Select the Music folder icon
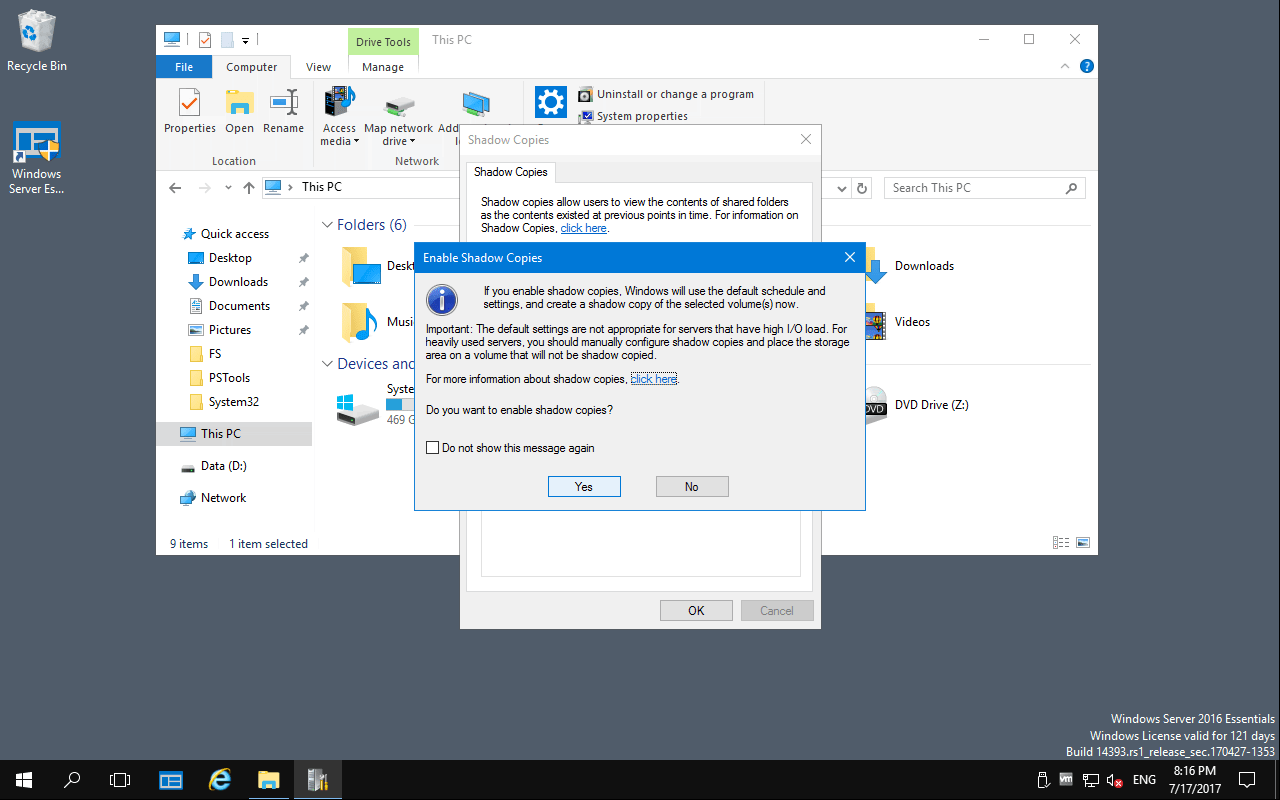The image size is (1280, 800). tap(360, 322)
